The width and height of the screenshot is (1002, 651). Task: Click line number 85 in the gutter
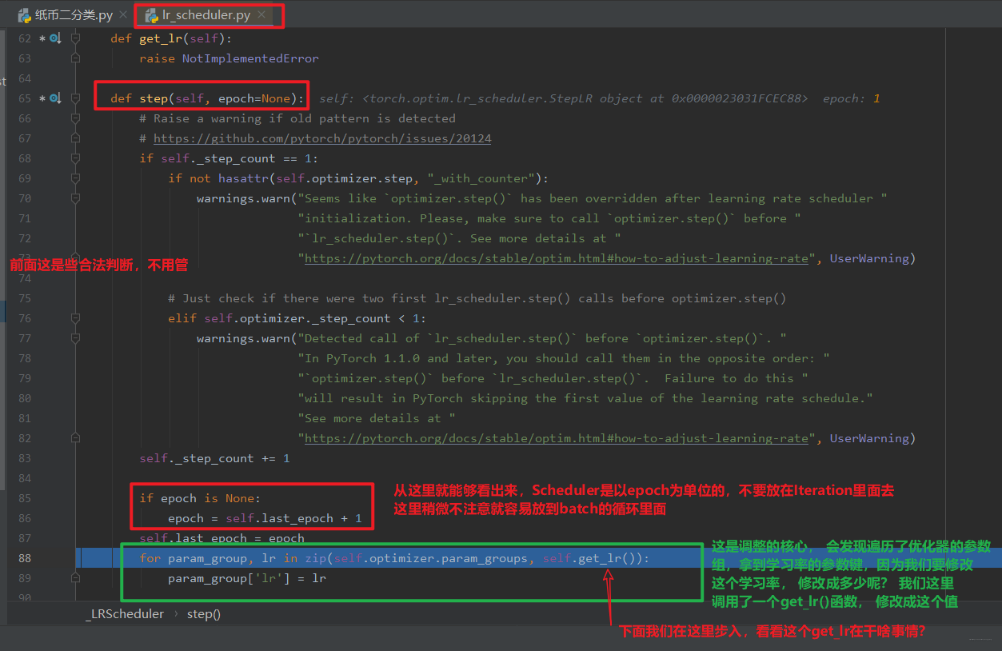(24, 498)
